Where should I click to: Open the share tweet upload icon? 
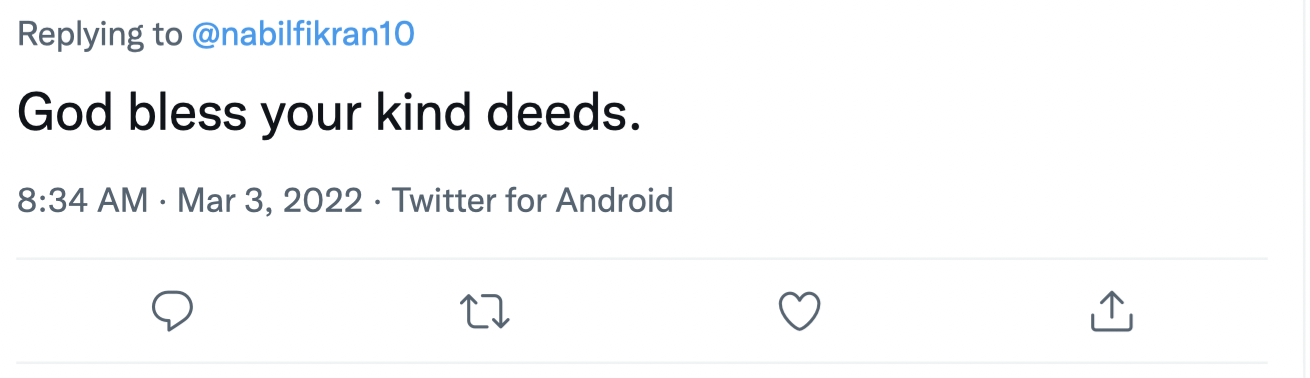click(x=1111, y=312)
